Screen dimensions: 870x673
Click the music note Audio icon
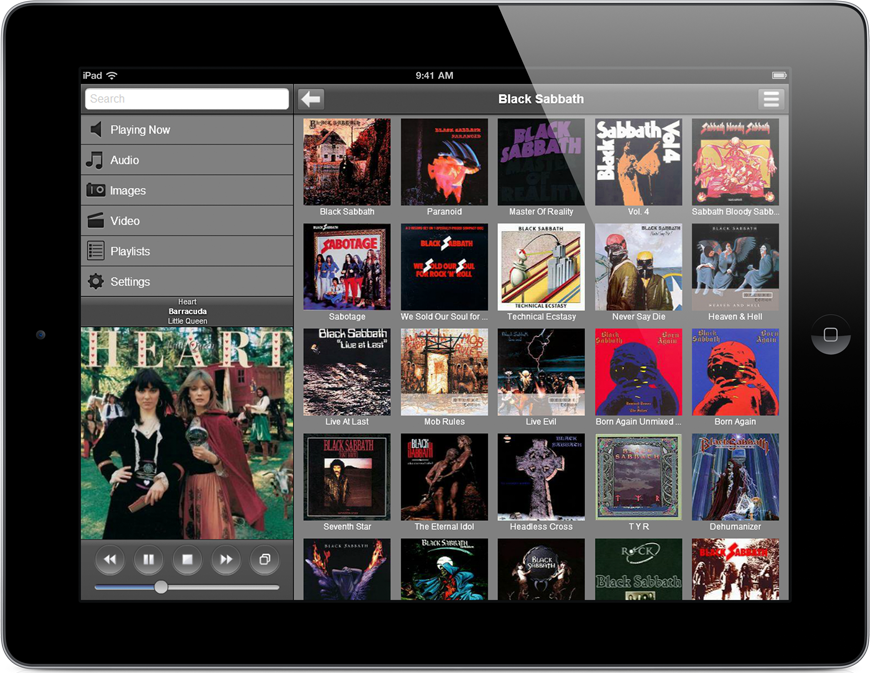[95, 160]
